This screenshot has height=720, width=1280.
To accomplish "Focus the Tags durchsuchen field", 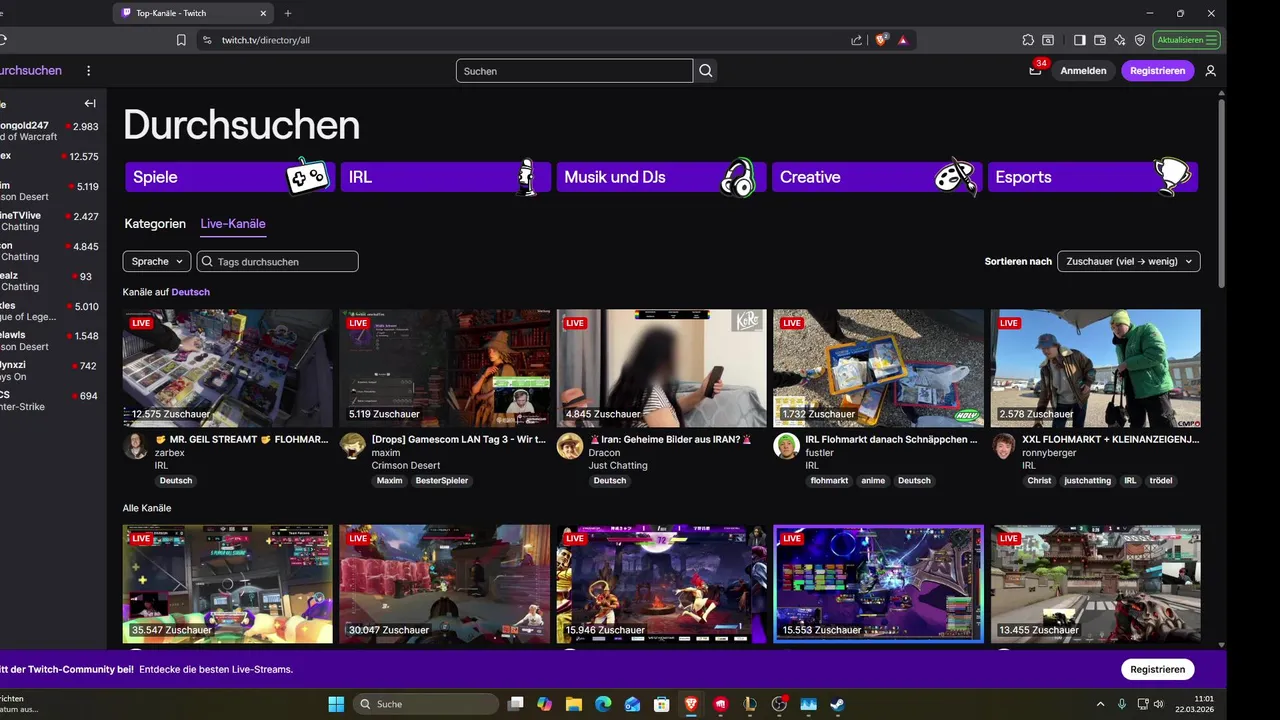I will tap(277, 261).
